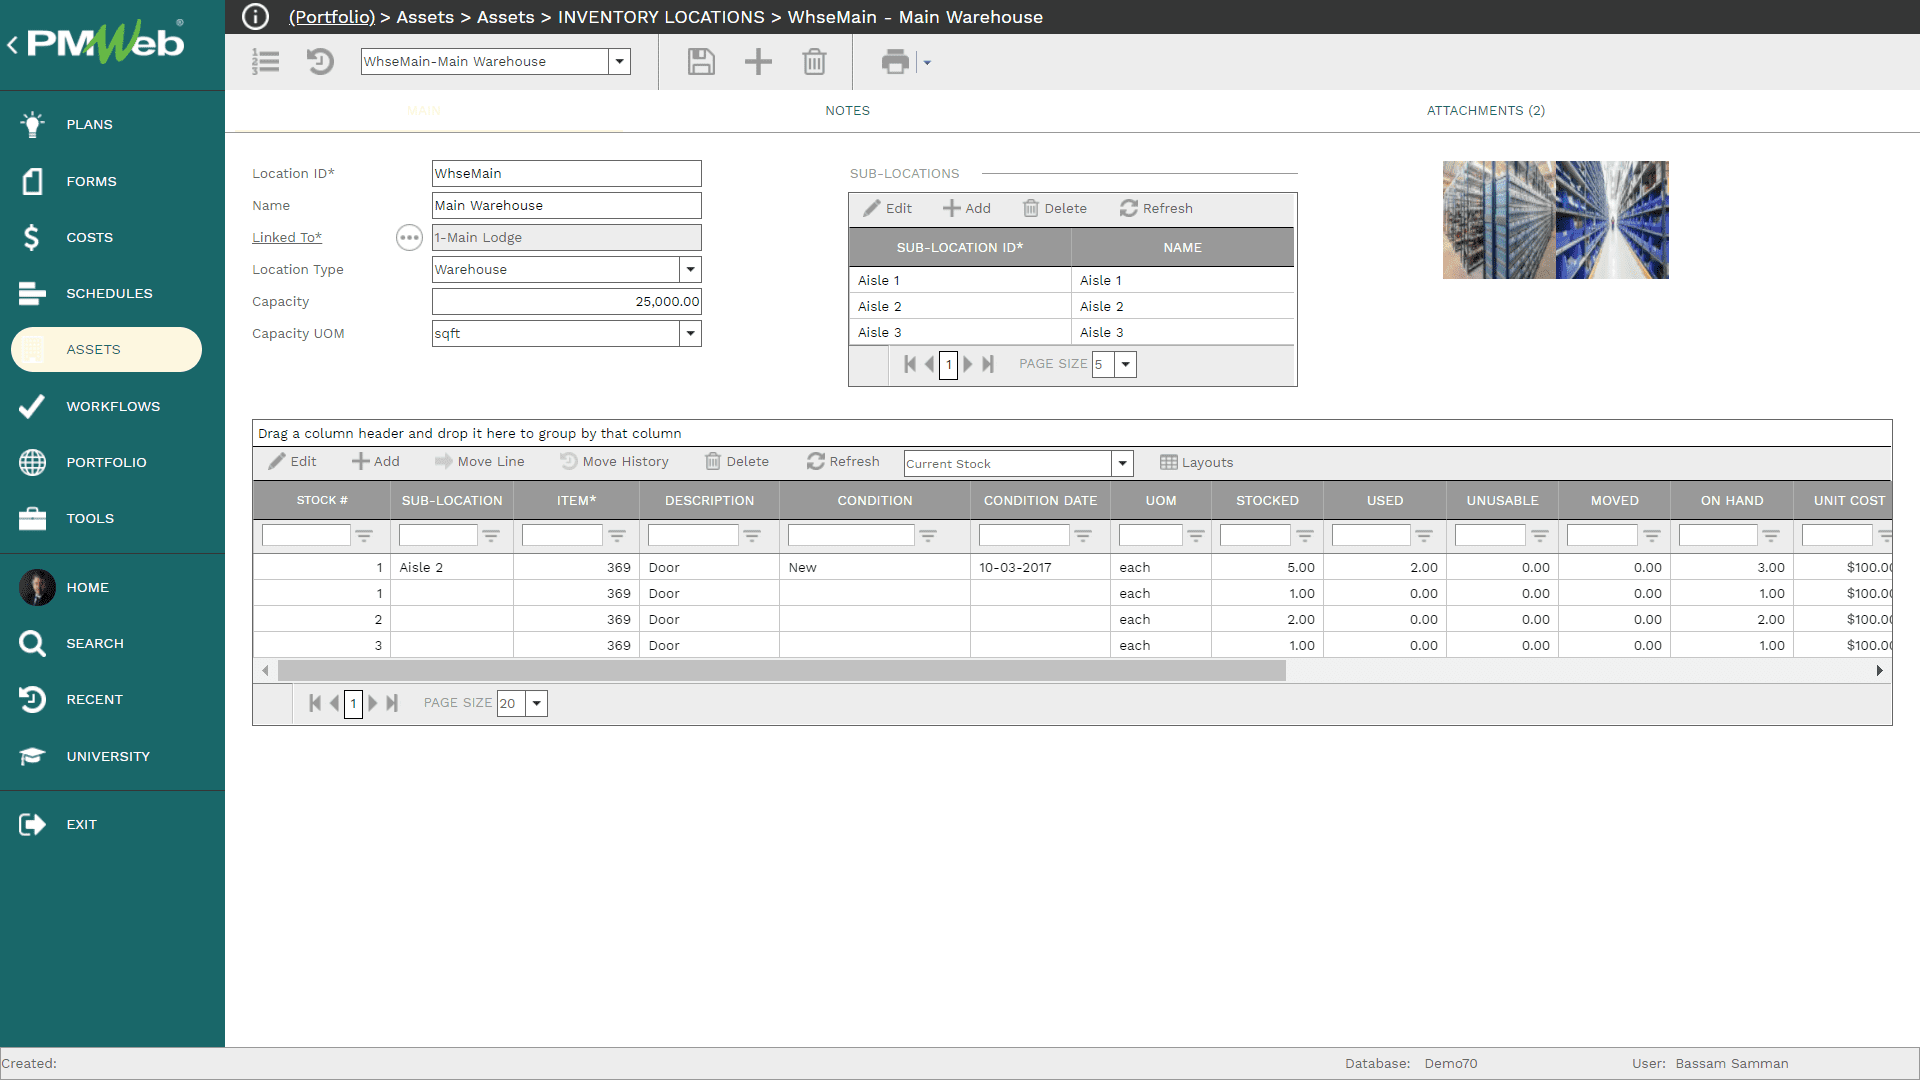
Task: Expand the Capacity UOM dropdown
Action: click(690, 334)
